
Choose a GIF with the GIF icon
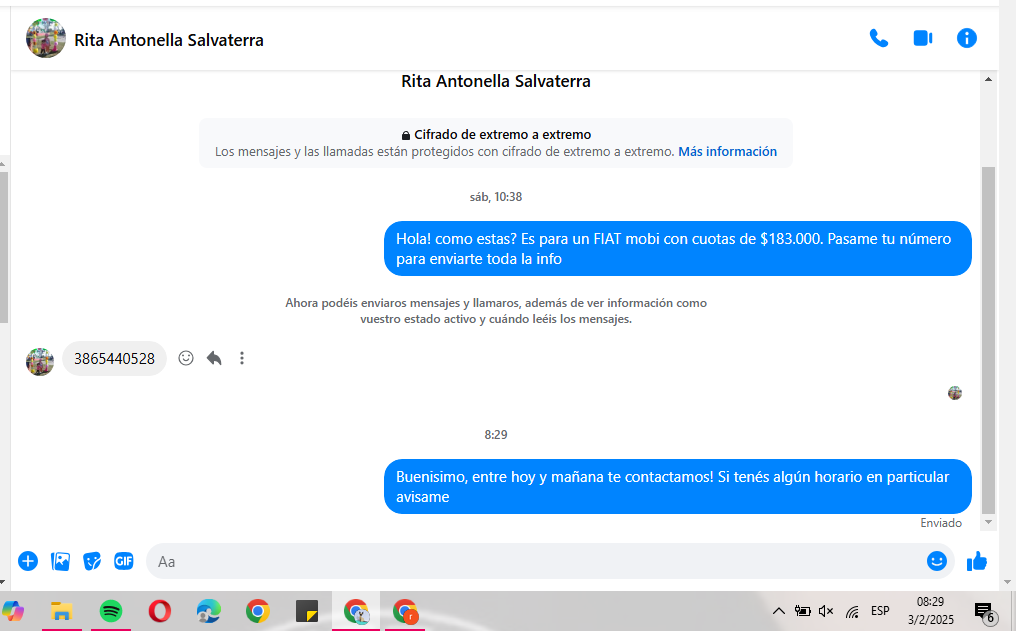[x=124, y=561]
